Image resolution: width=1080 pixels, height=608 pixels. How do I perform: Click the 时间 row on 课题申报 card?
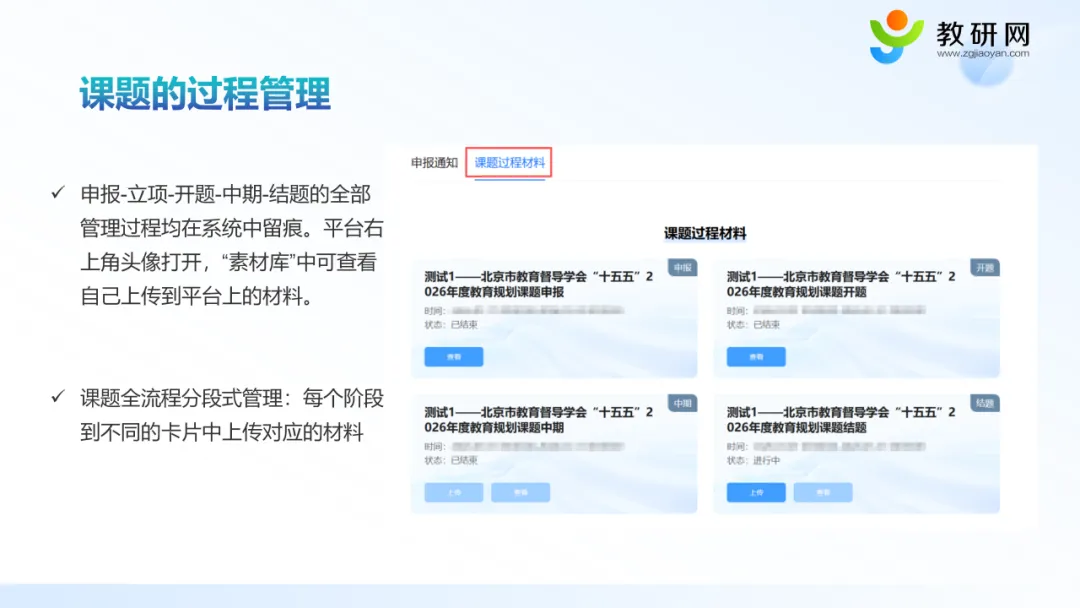(524, 311)
